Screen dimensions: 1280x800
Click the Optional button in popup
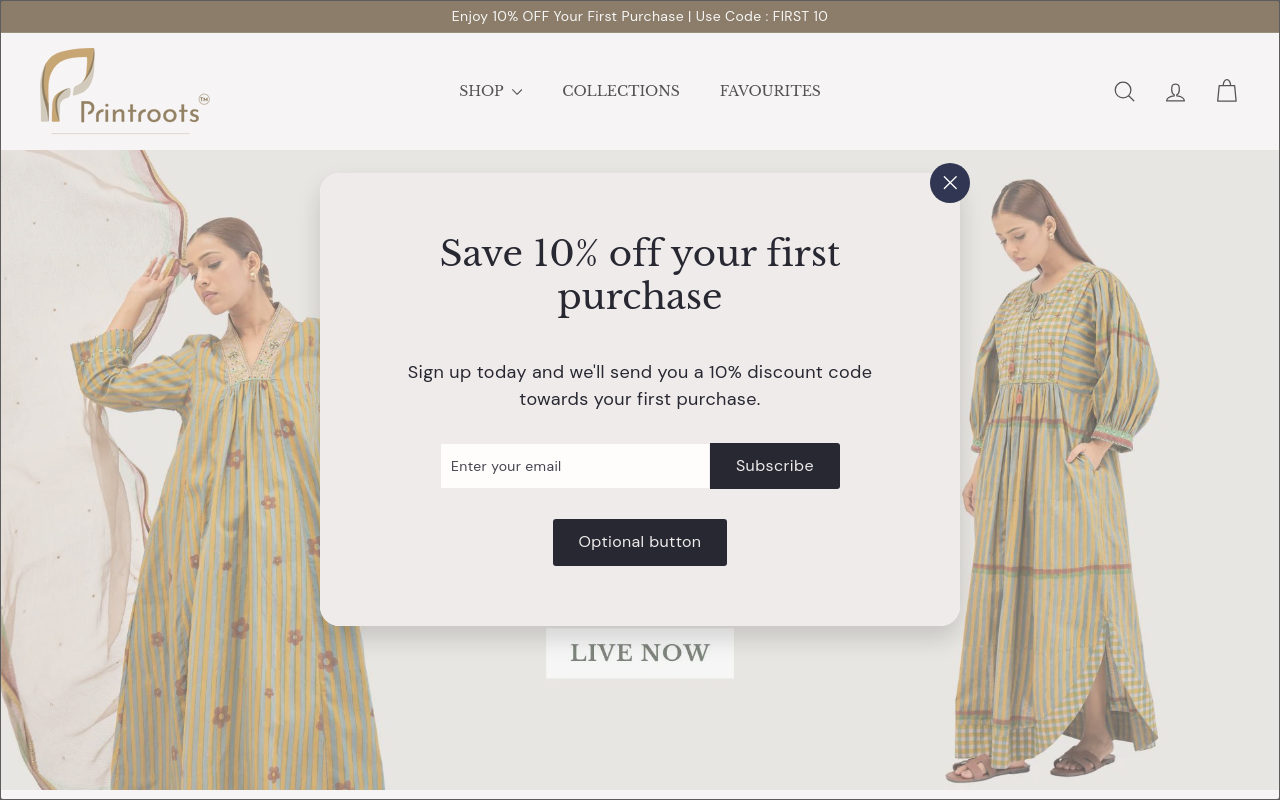pyautogui.click(x=640, y=542)
